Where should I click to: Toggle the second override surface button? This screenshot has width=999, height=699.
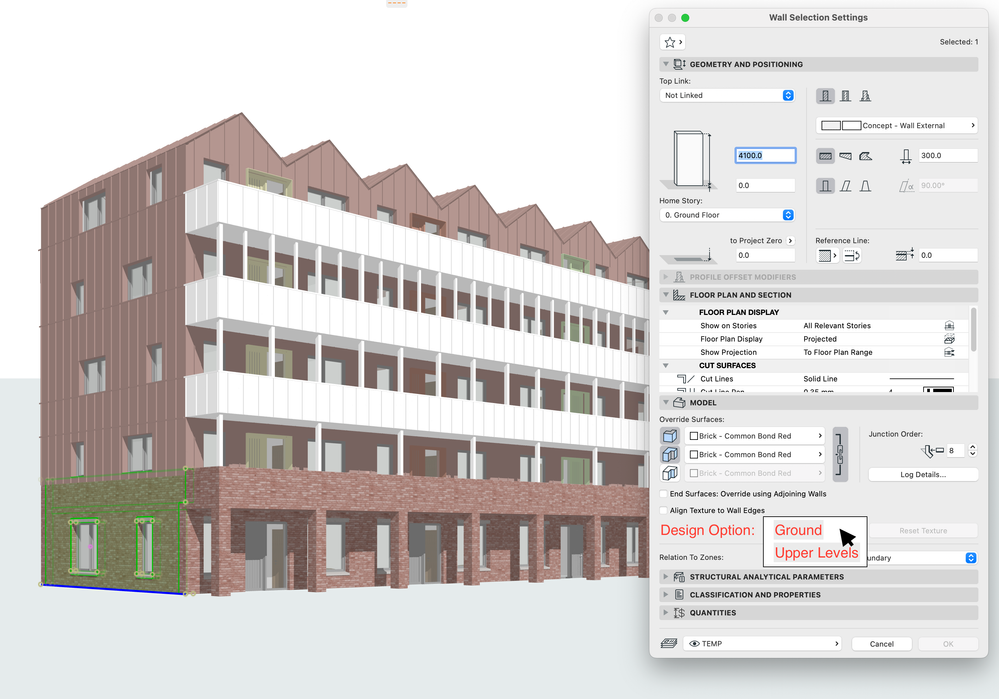[x=670, y=454]
